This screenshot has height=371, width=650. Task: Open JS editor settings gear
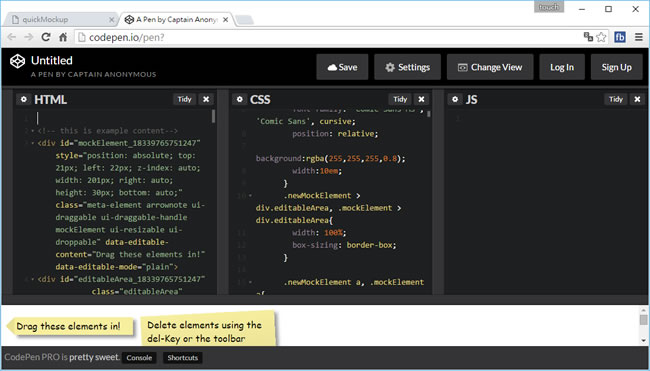point(455,99)
